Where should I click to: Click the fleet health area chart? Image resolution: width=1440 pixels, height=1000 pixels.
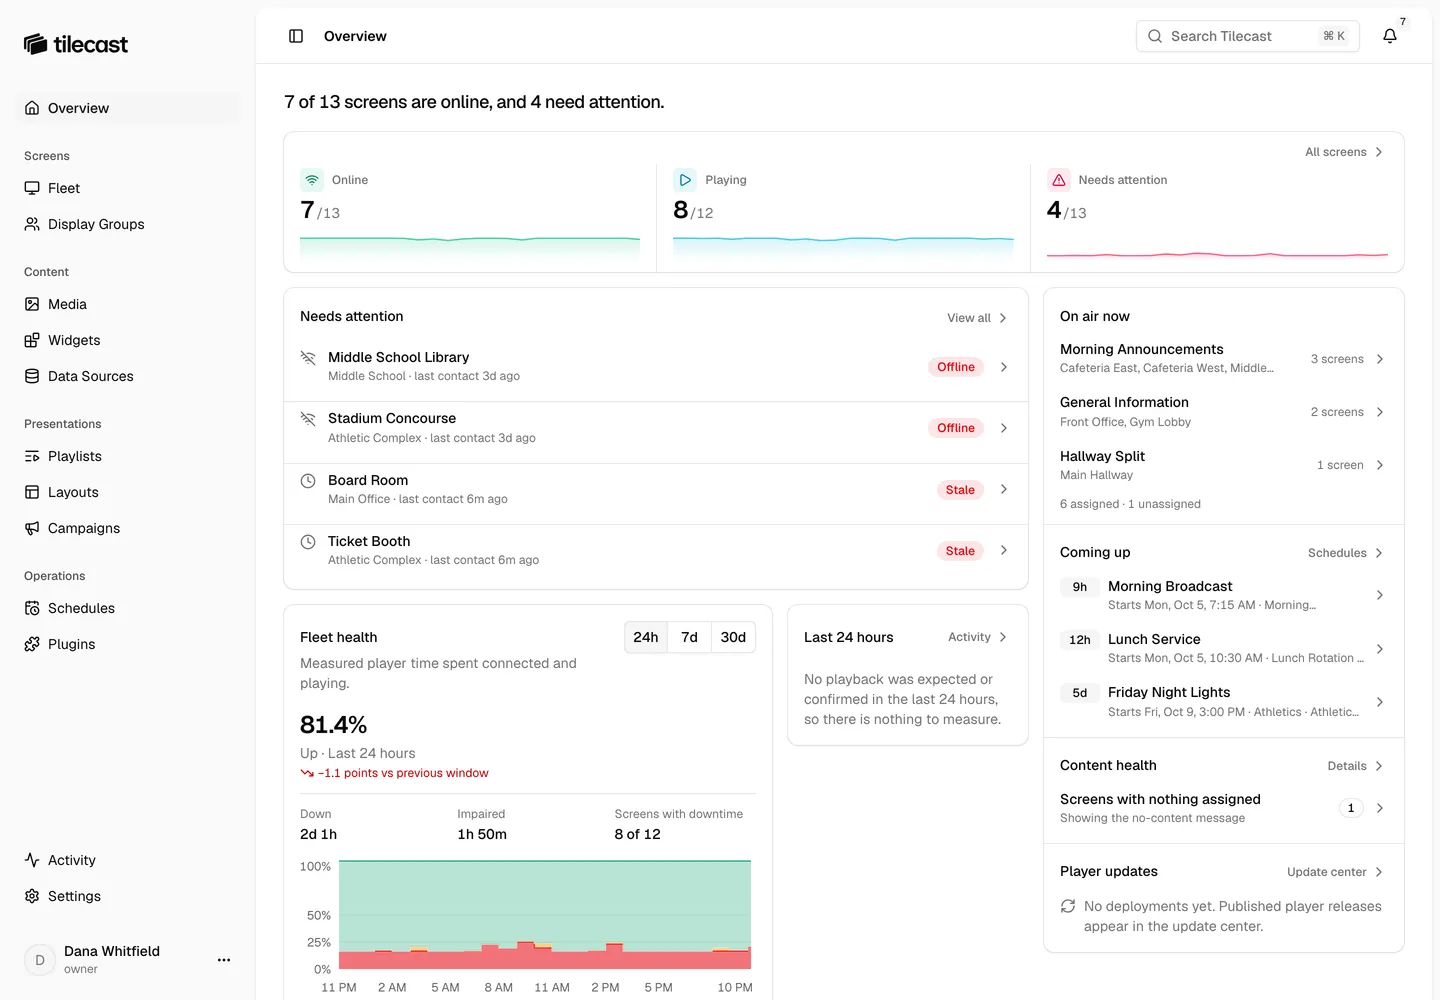click(545, 914)
